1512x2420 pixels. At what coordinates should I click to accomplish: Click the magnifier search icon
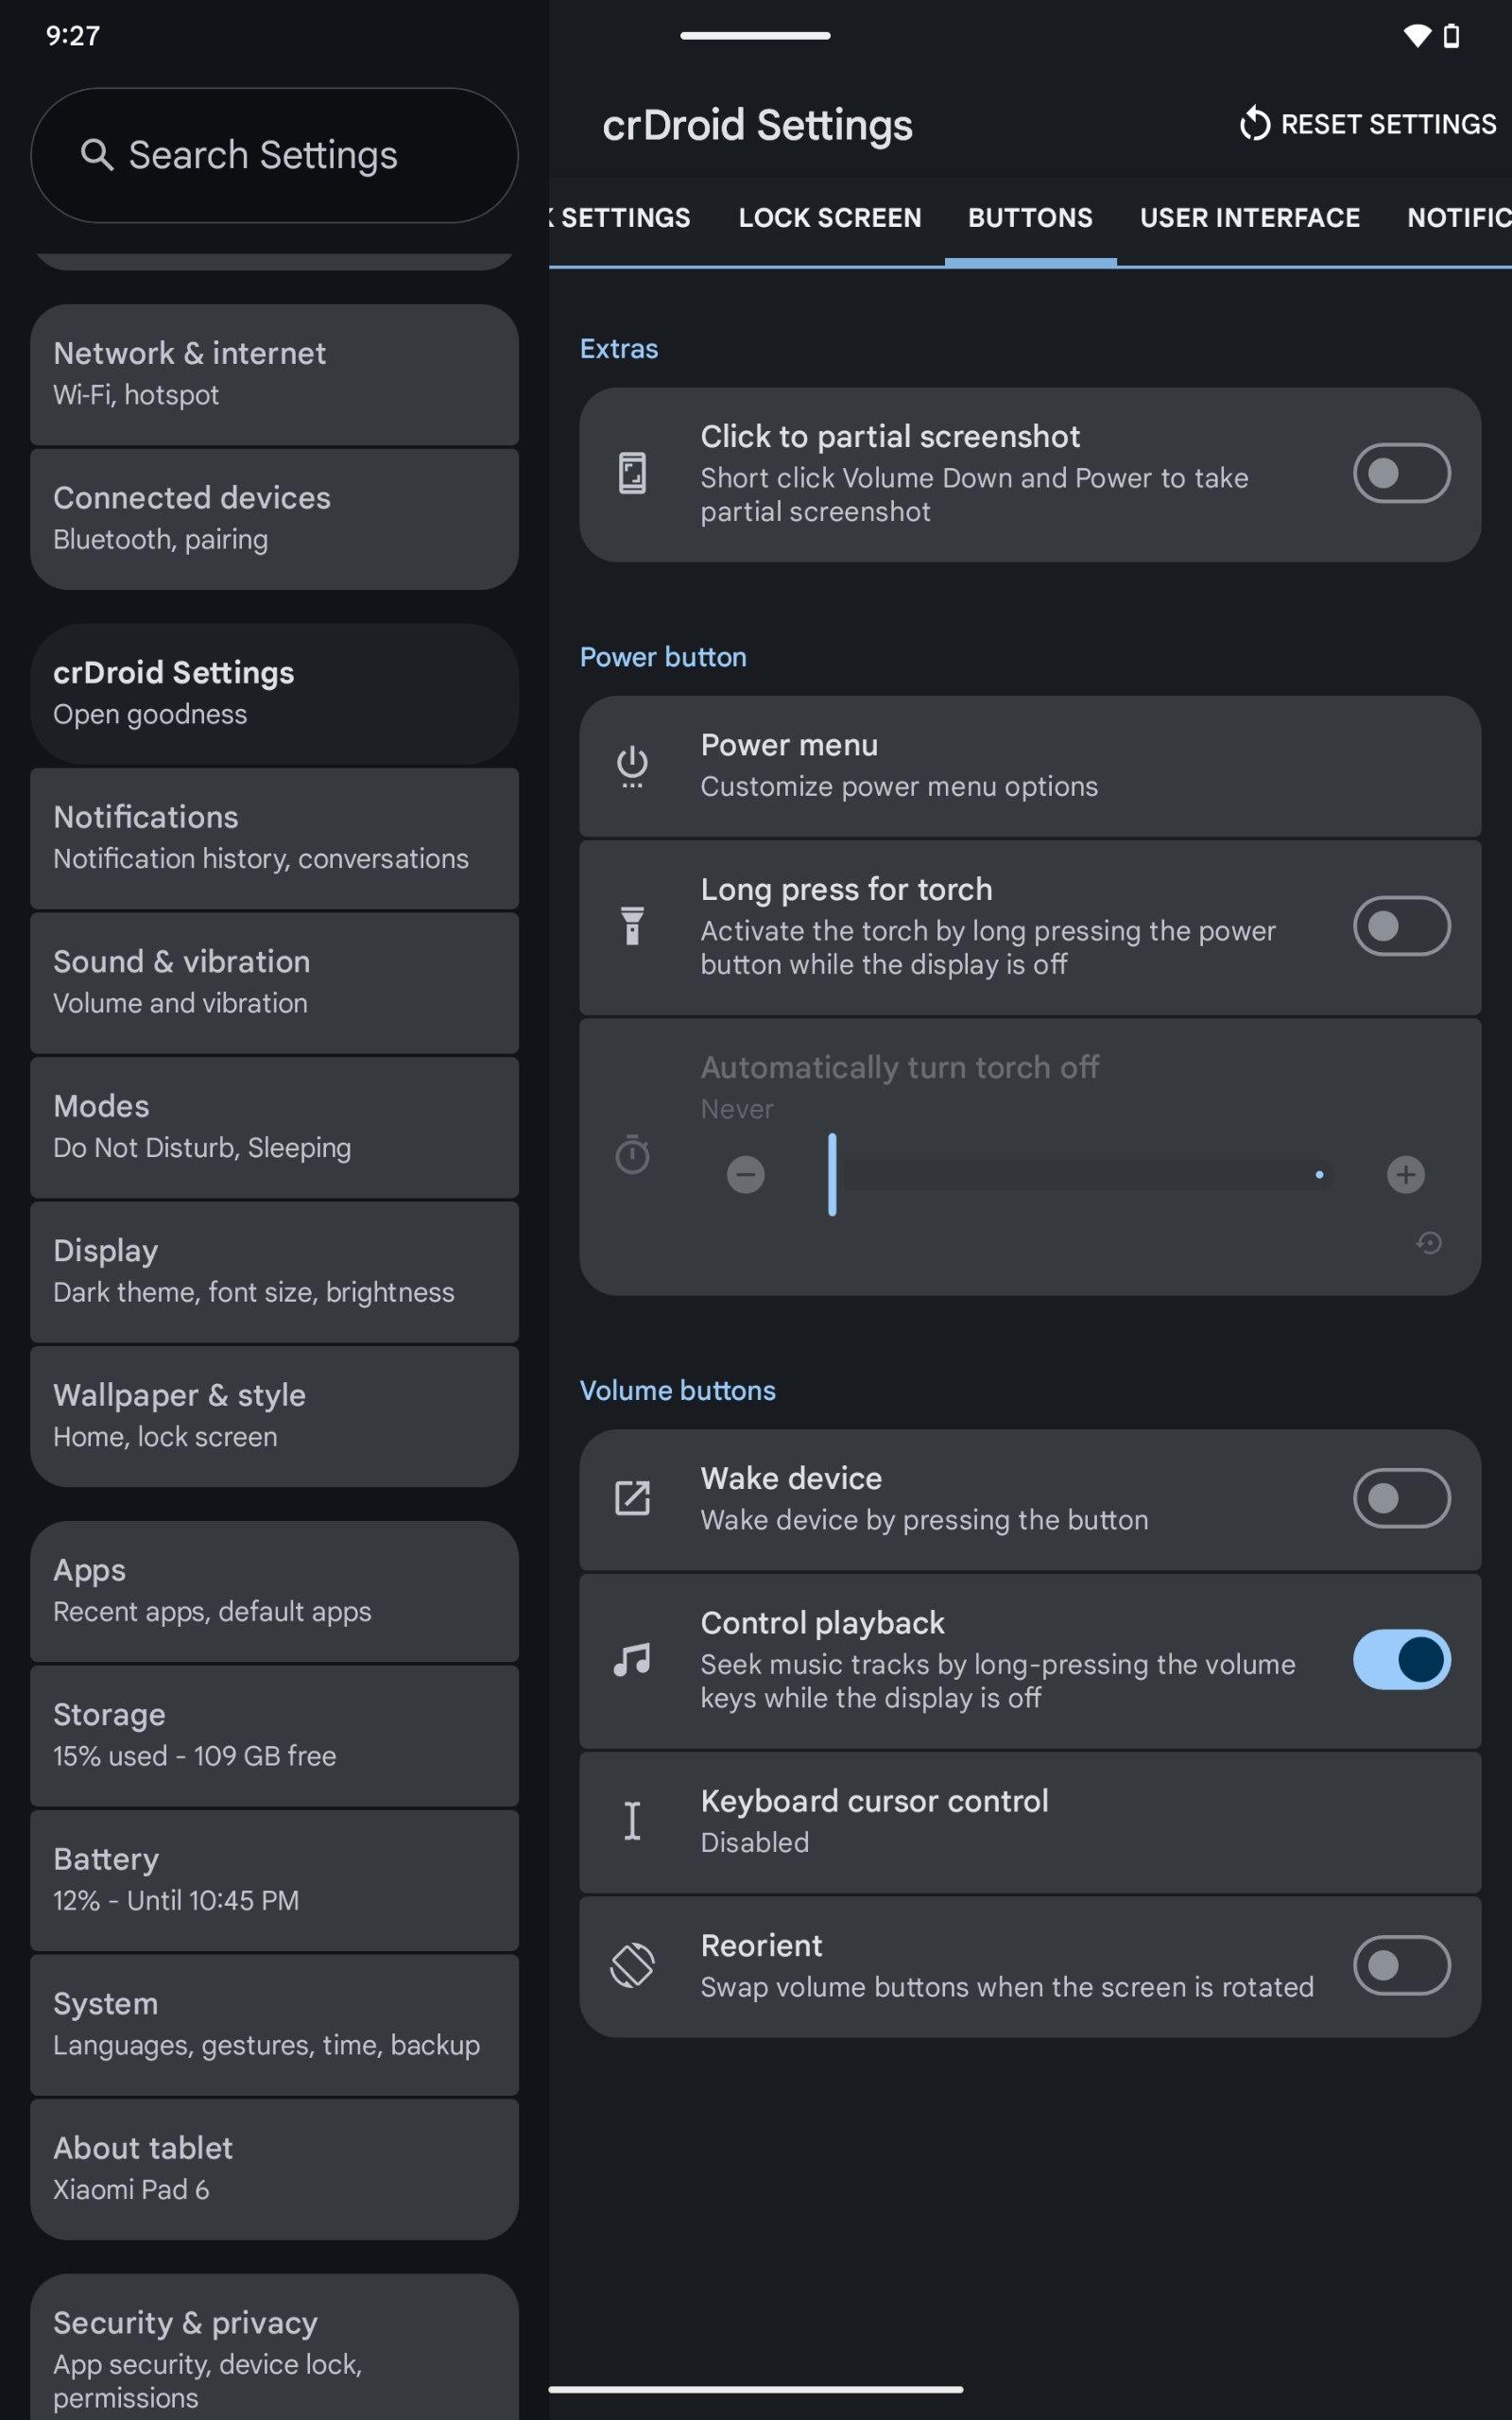click(96, 155)
